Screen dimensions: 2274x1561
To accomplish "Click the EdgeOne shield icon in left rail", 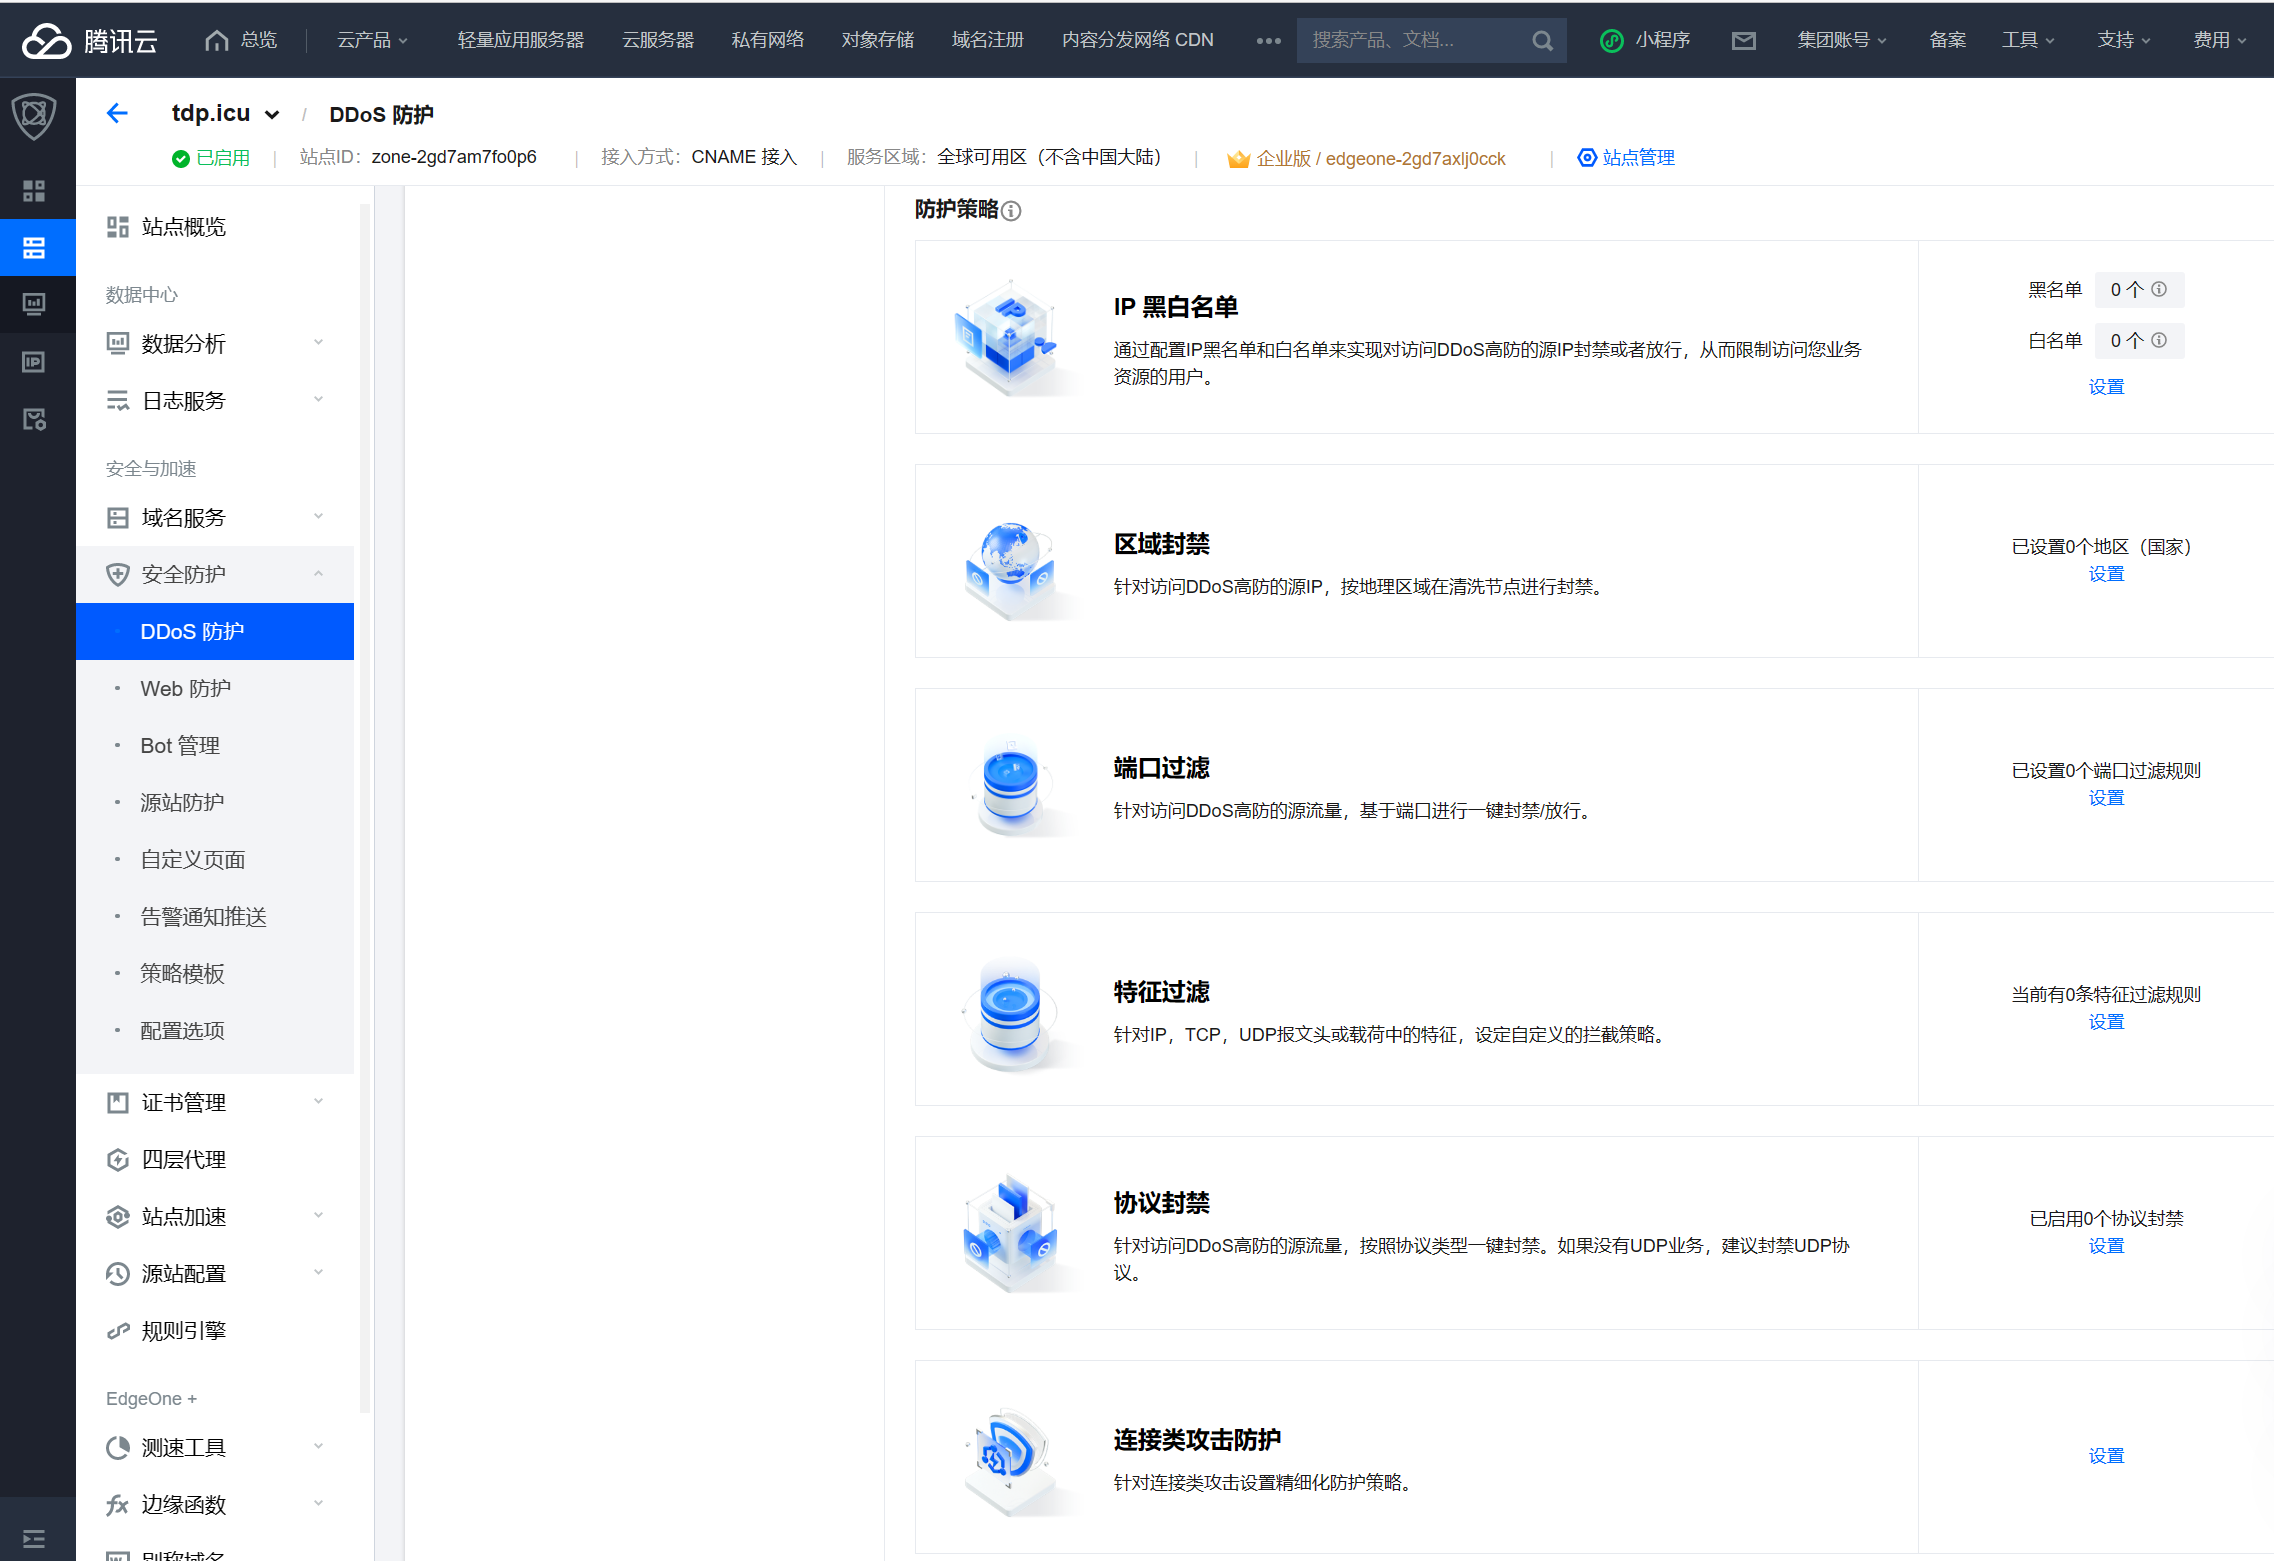I will 34,116.
